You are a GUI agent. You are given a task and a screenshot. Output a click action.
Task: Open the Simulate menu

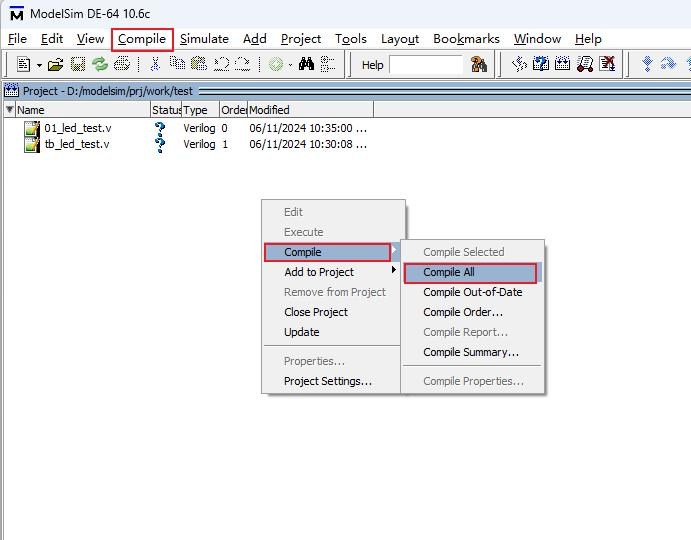(x=204, y=39)
